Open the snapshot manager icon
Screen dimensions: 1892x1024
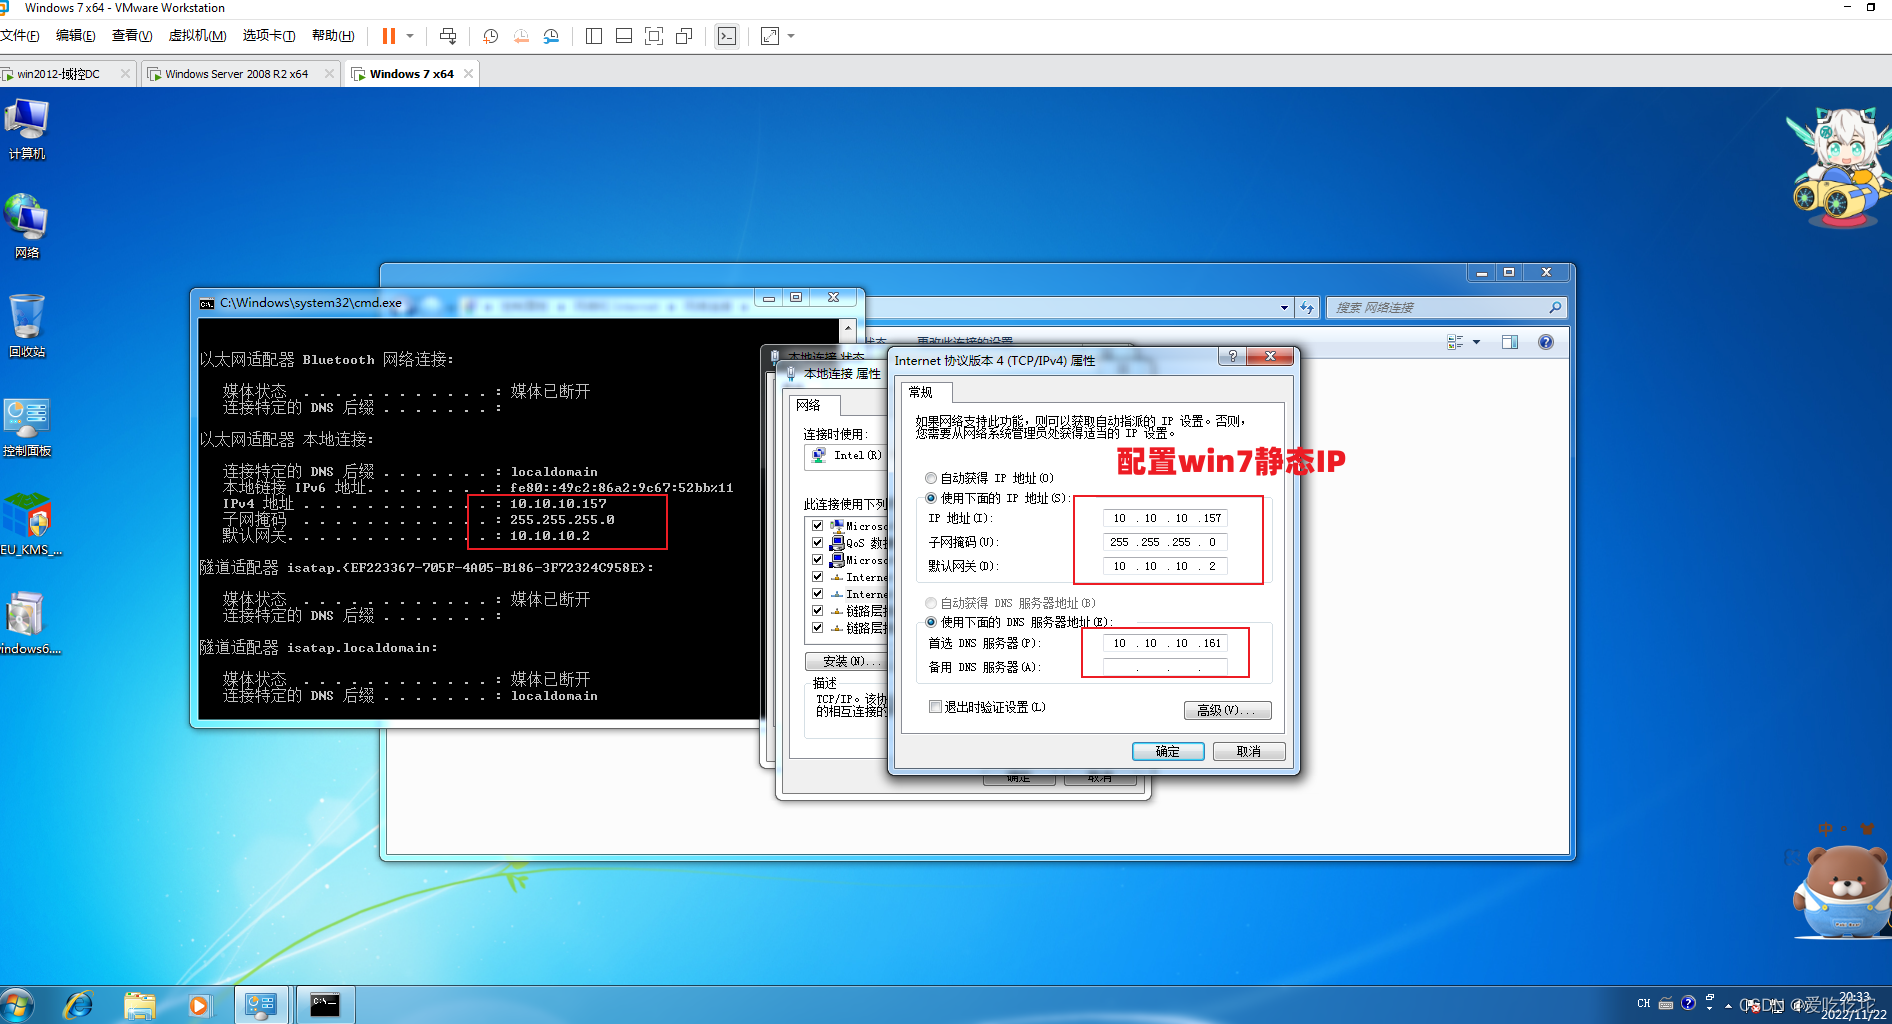coord(551,36)
